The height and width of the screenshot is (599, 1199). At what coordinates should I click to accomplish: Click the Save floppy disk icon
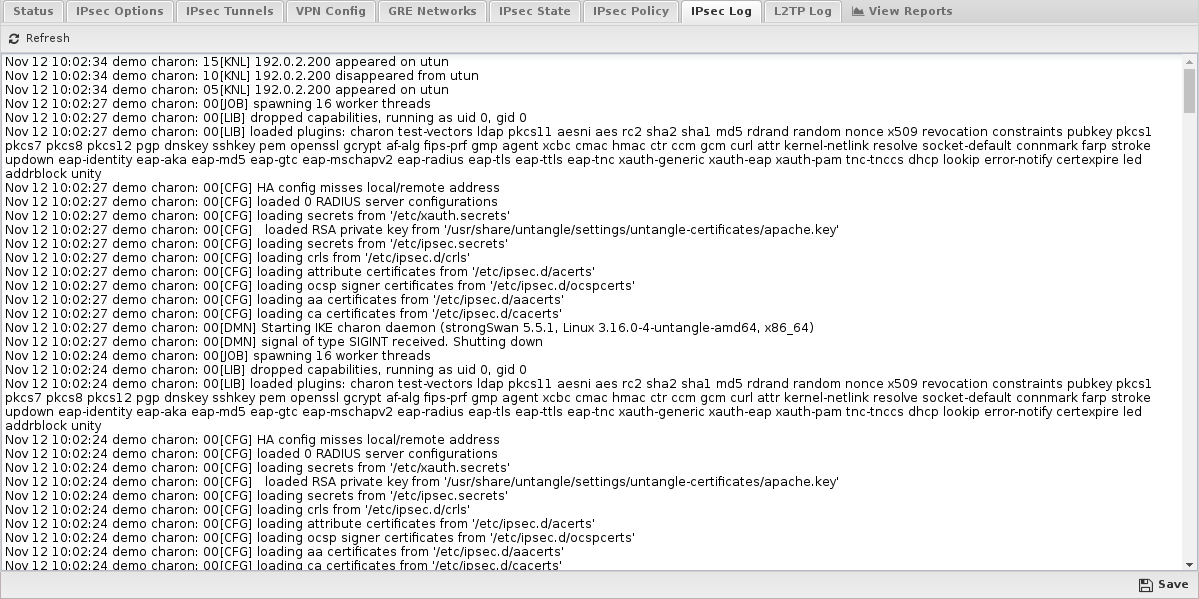pyautogui.click(x=1145, y=585)
